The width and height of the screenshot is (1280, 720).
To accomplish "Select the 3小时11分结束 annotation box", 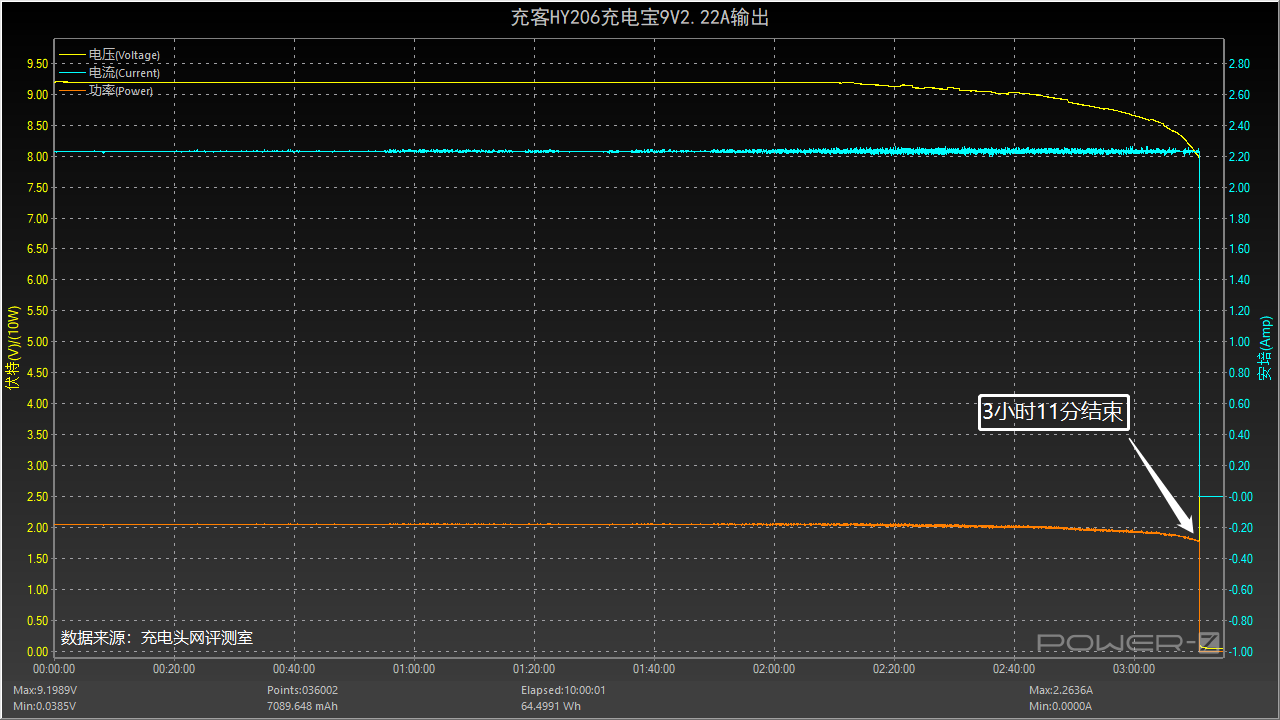I will click(x=1053, y=411).
